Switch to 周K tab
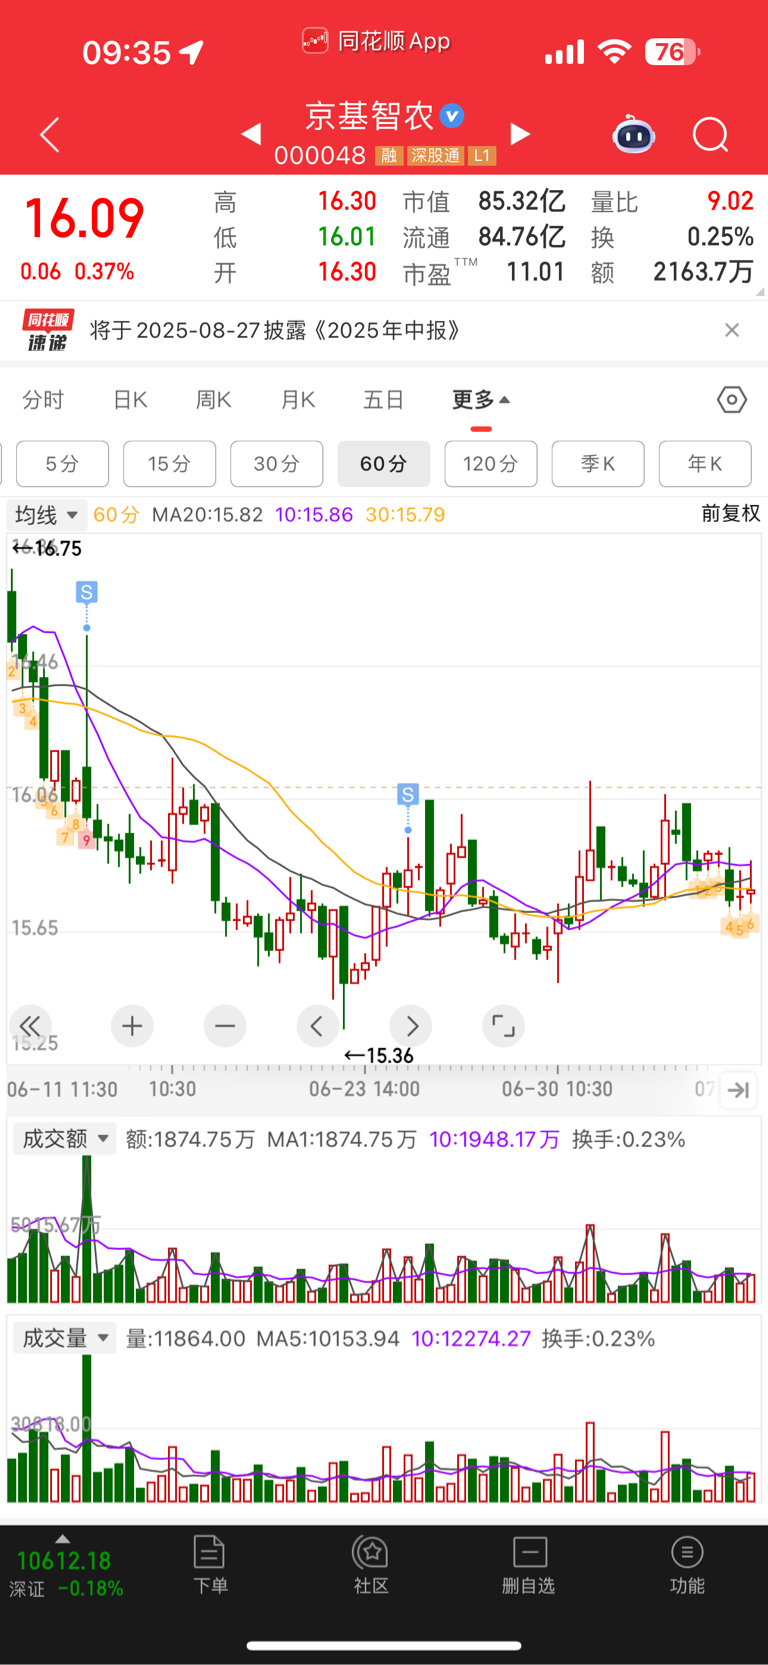 213,400
